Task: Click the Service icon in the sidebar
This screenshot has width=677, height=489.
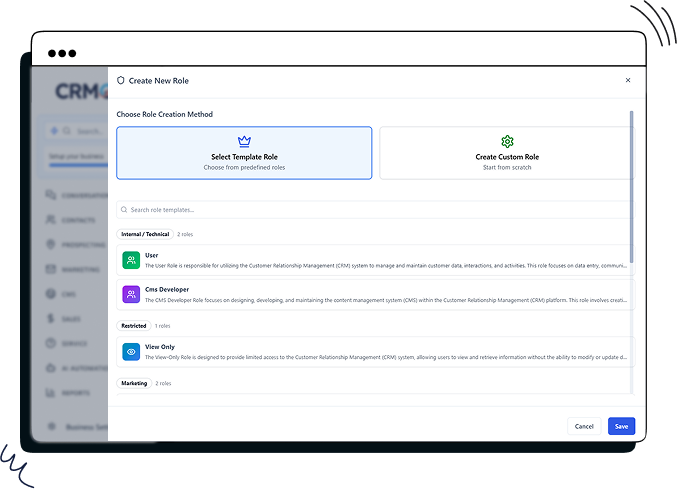Action: click(x=51, y=343)
